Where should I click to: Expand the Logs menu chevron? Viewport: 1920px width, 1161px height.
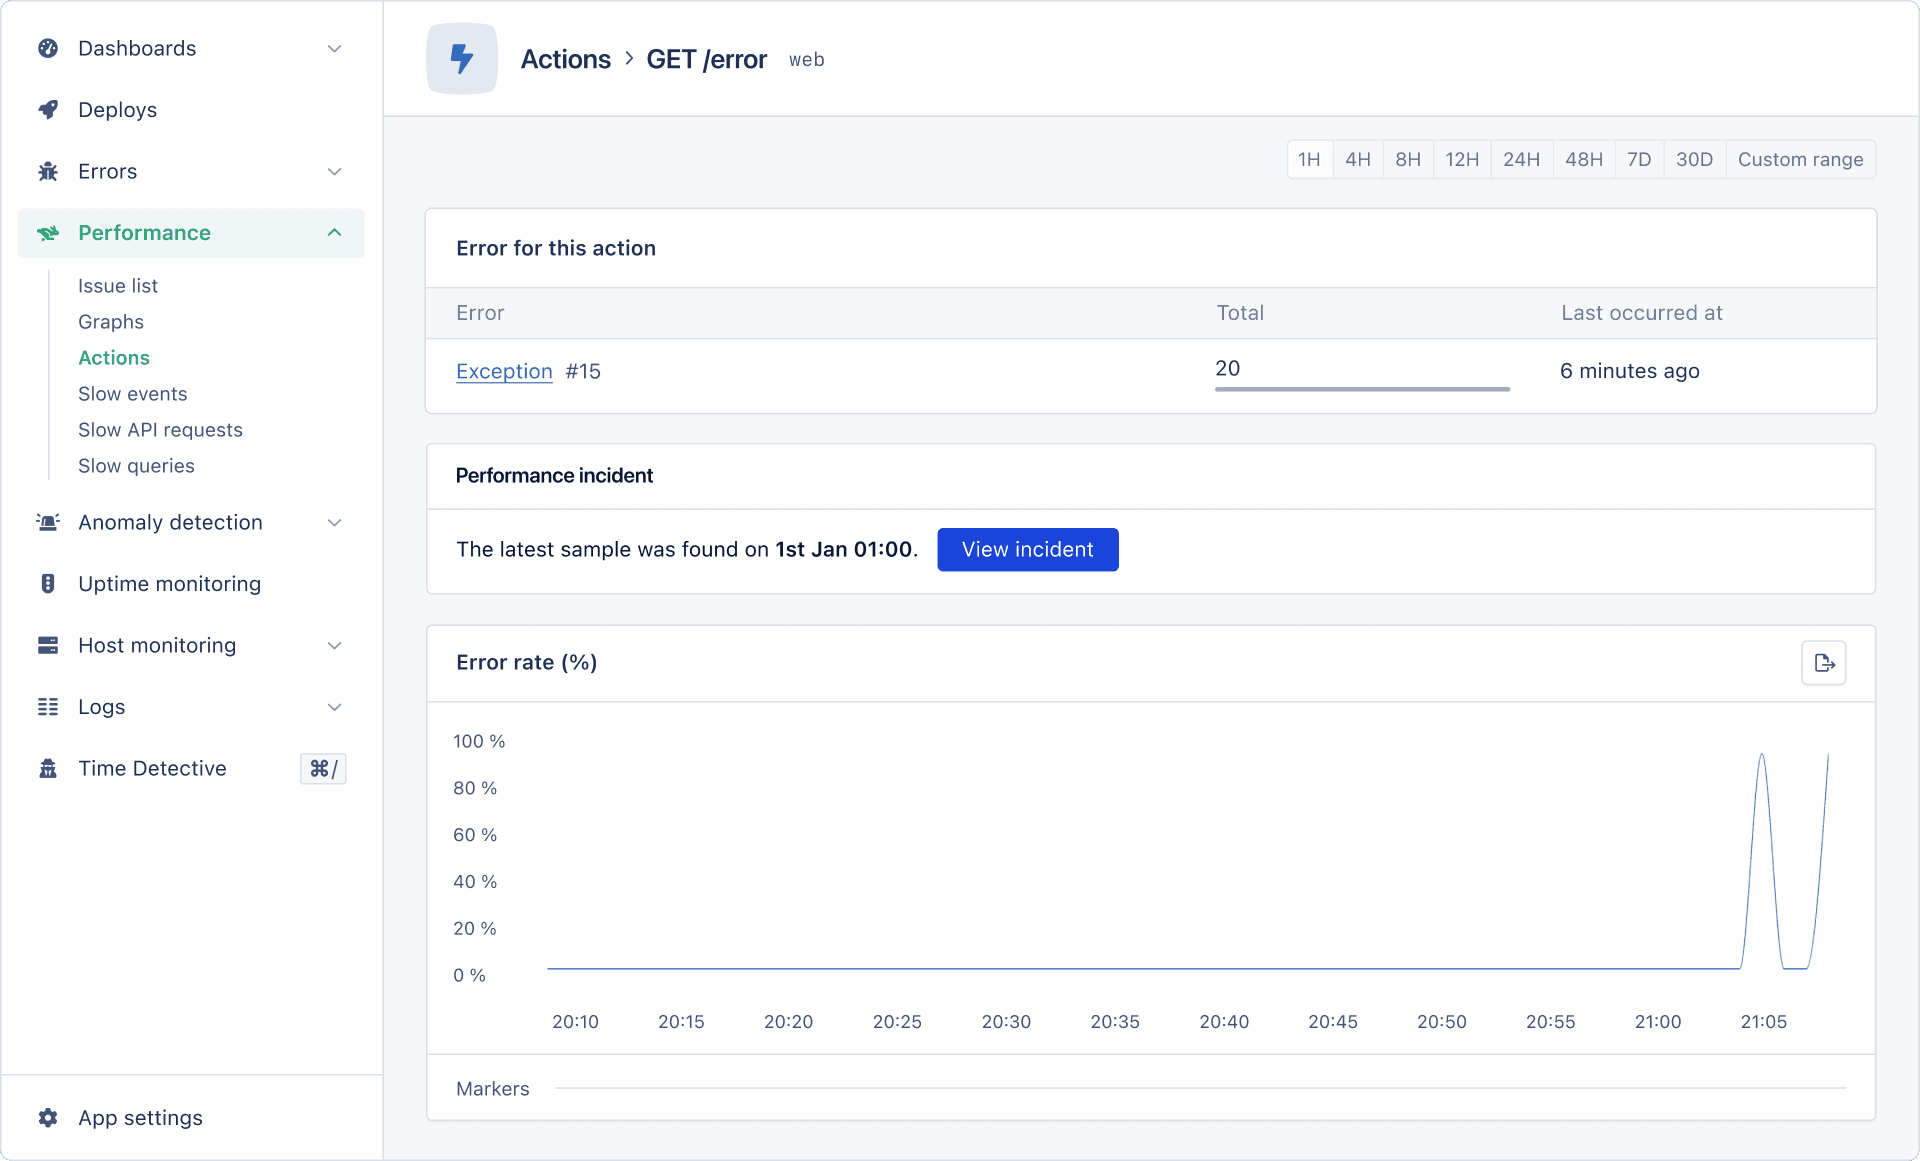point(335,707)
